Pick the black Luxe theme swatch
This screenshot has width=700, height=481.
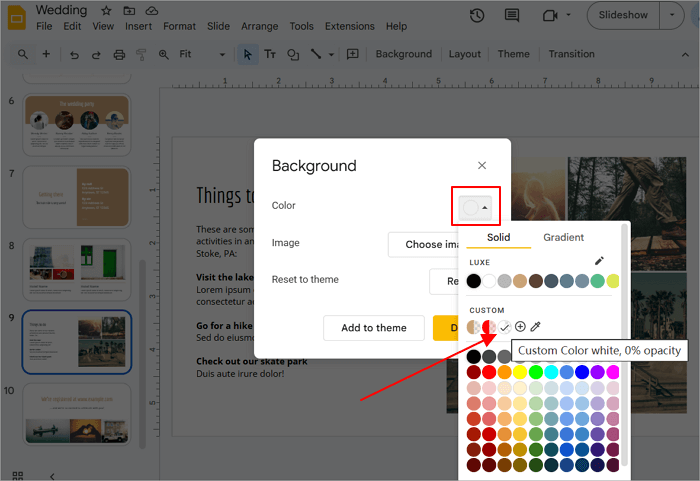pos(474,281)
